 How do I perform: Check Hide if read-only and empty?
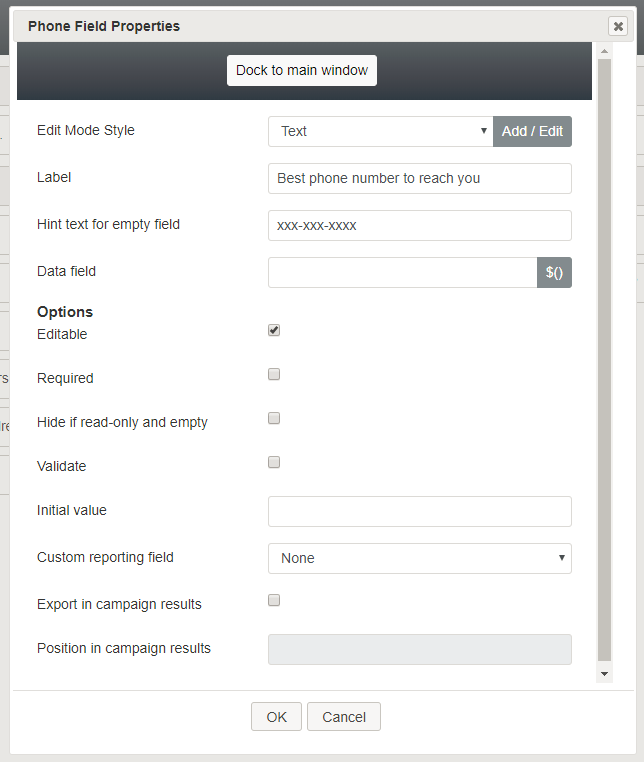[x=274, y=418]
